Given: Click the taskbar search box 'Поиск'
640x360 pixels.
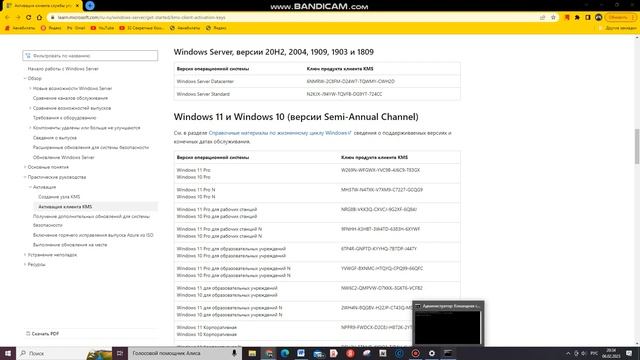Looking at the screenshot, I should pyautogui.click(x=52, y=353).
